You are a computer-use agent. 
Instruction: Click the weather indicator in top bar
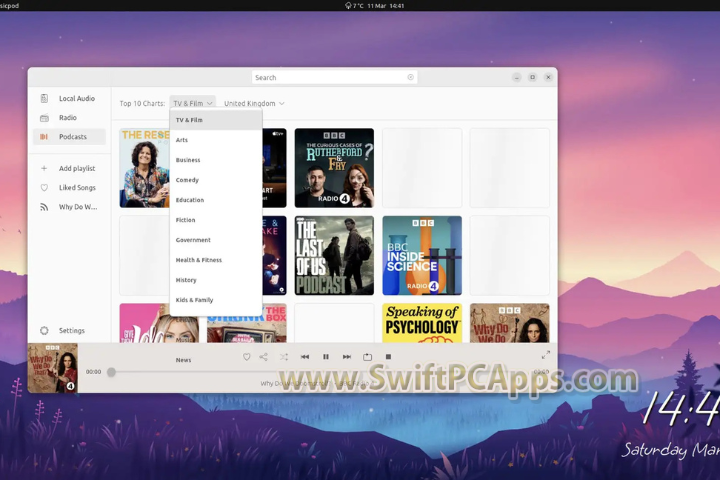click(x=354, y=6)
